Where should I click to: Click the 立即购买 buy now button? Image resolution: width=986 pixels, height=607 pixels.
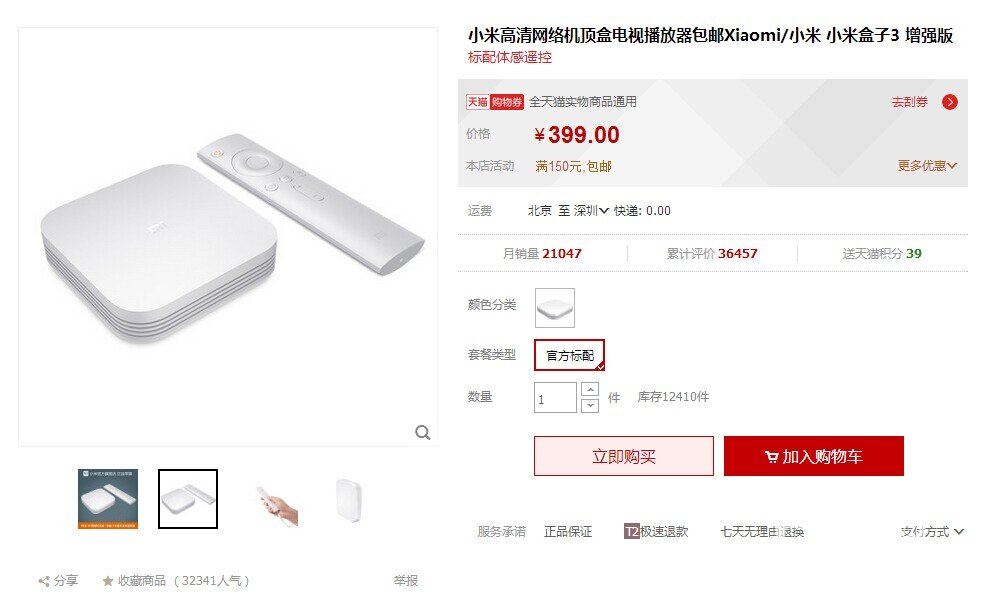624,456
